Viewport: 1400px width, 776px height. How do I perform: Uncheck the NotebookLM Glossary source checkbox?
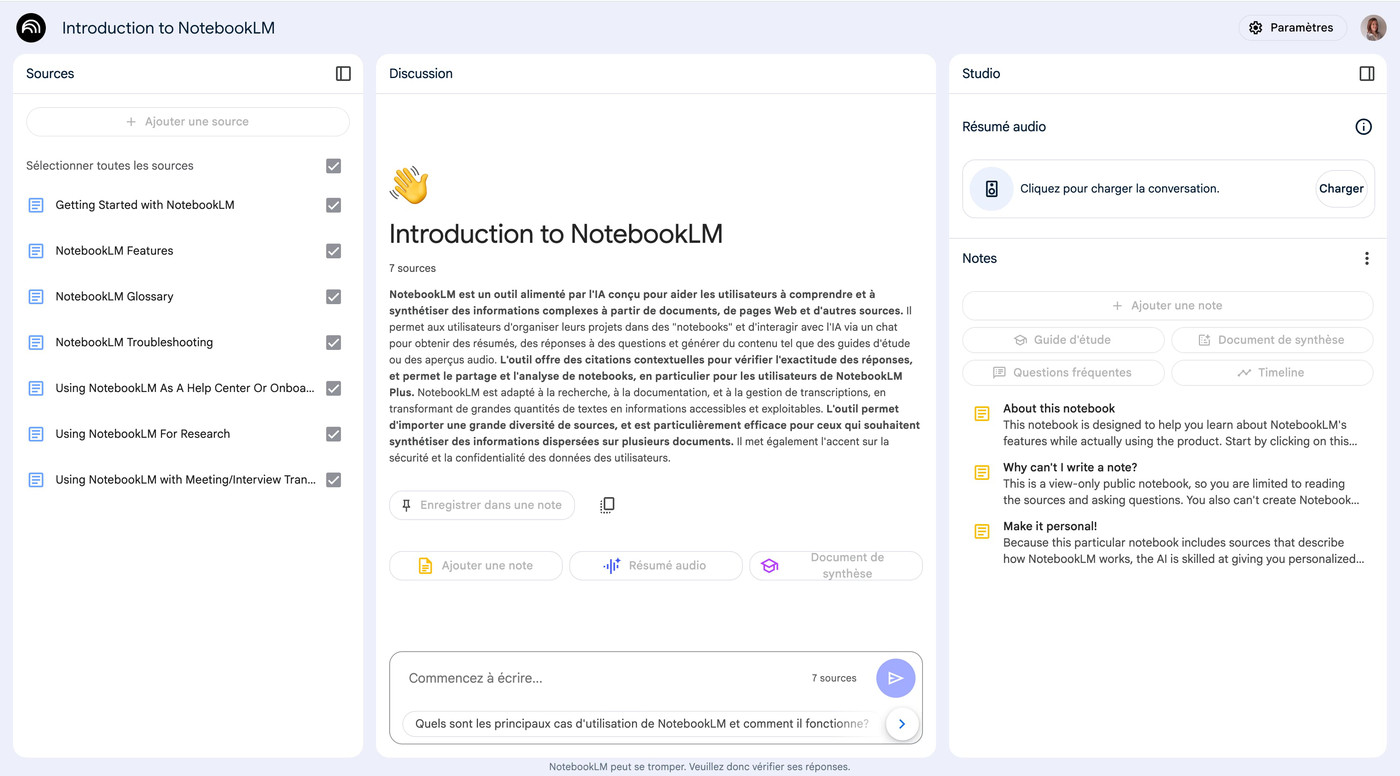(334, 297)
